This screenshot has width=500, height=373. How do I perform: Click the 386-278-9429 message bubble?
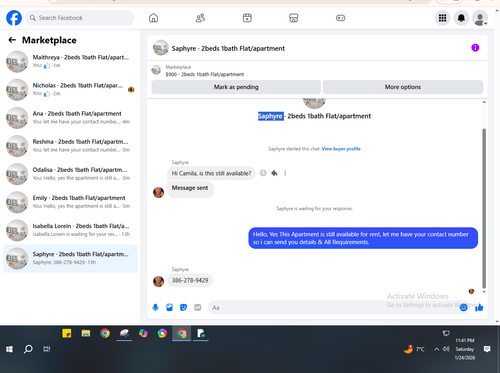pyautogui.click(x=190, y=280)
